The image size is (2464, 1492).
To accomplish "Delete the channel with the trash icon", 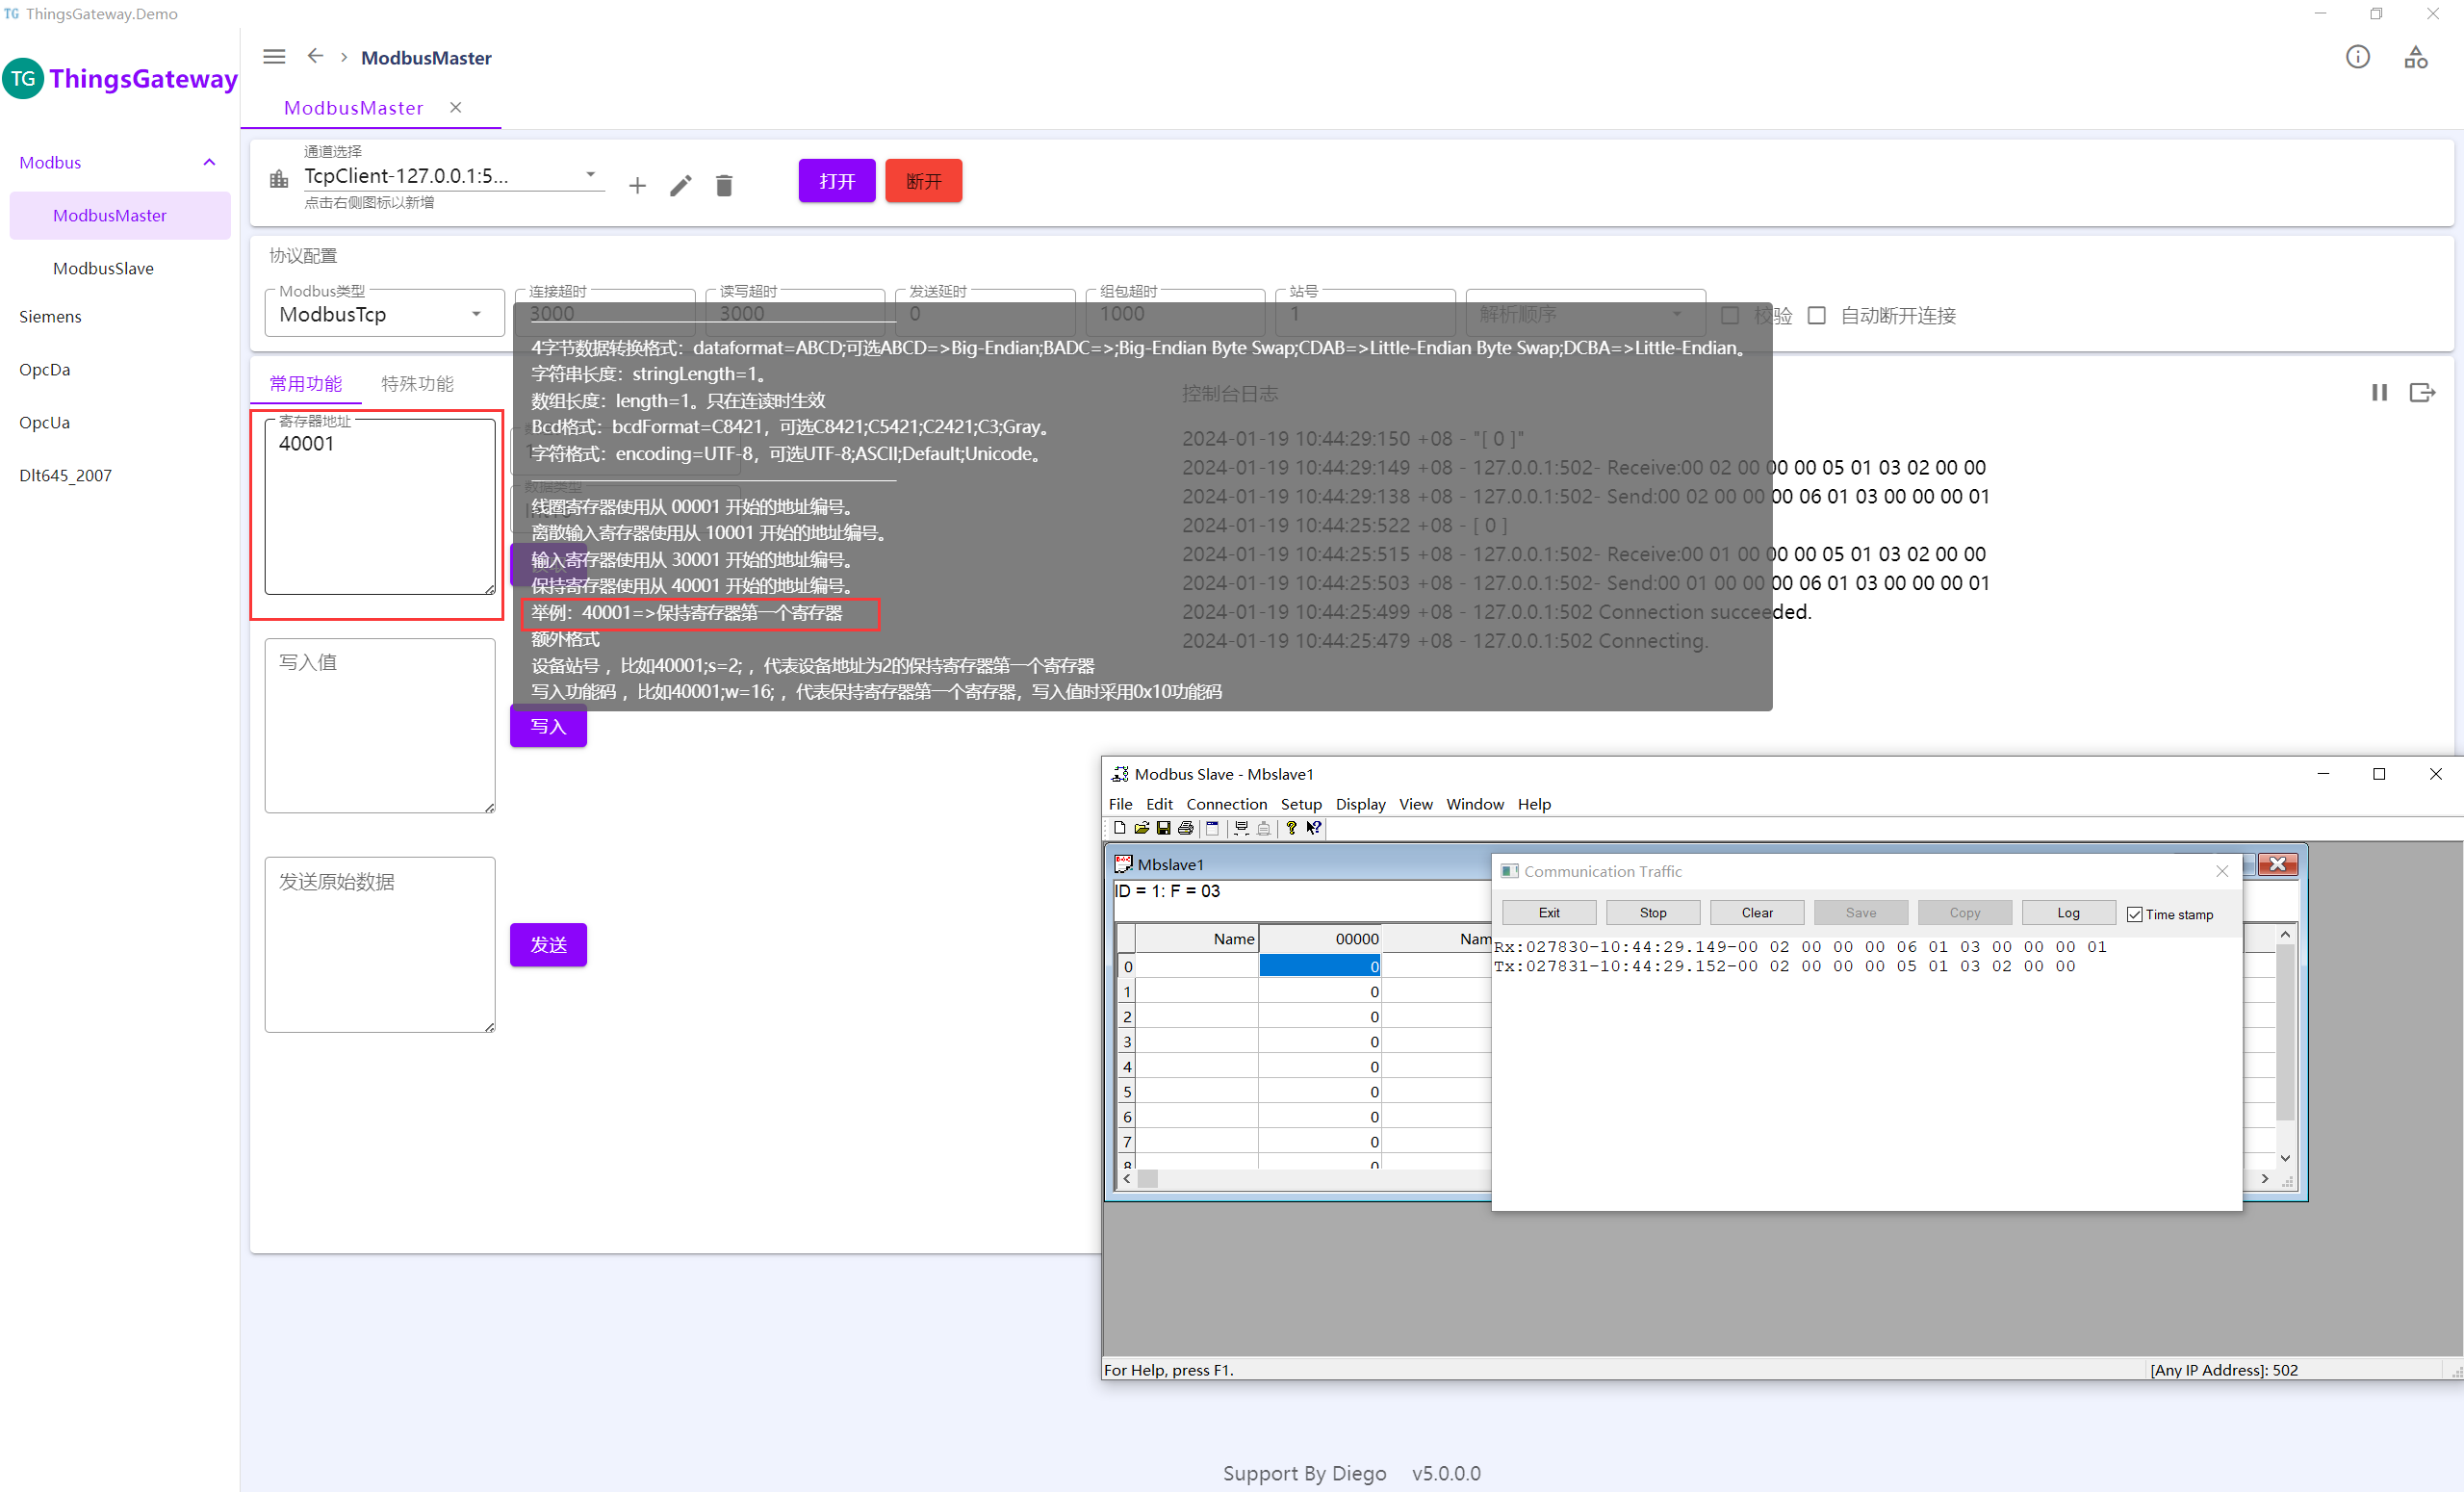I will pyautogui.click(x=724, y=185).
